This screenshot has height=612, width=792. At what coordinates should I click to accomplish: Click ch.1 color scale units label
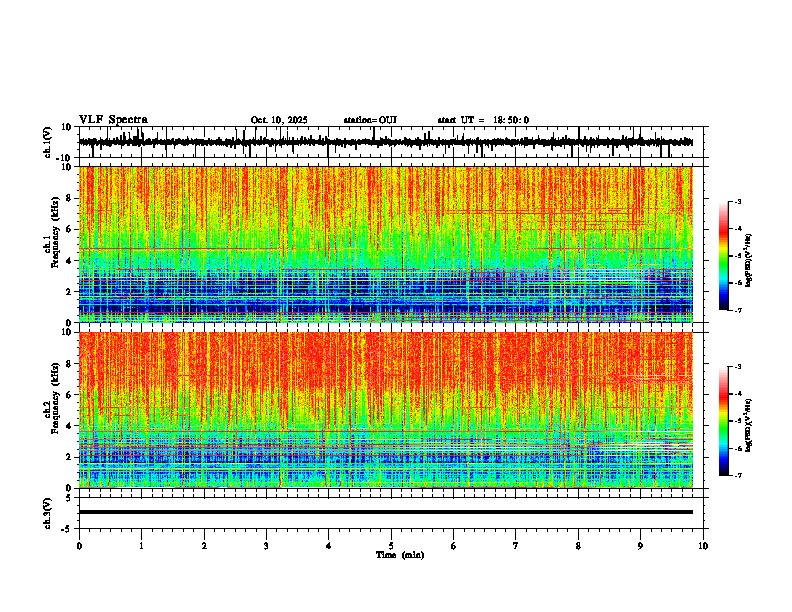click(749, 261)
